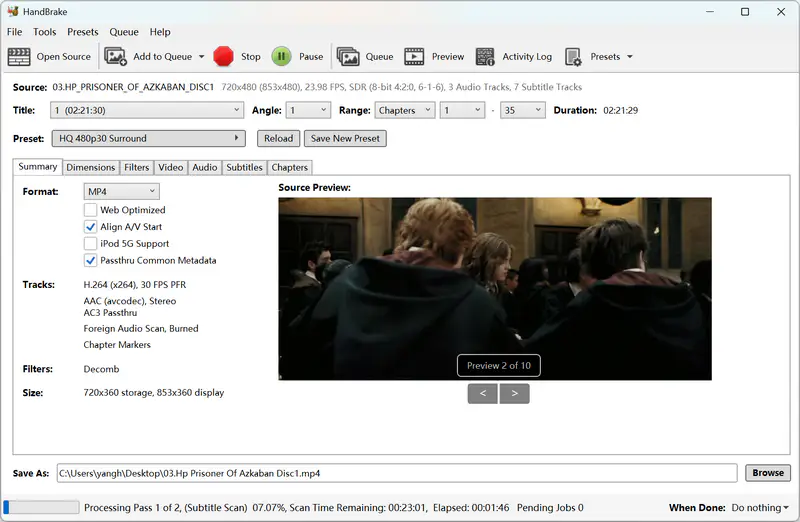Open the end chapter dropdown showing 35
800x522 pixels.
click(x=523, y=110)
